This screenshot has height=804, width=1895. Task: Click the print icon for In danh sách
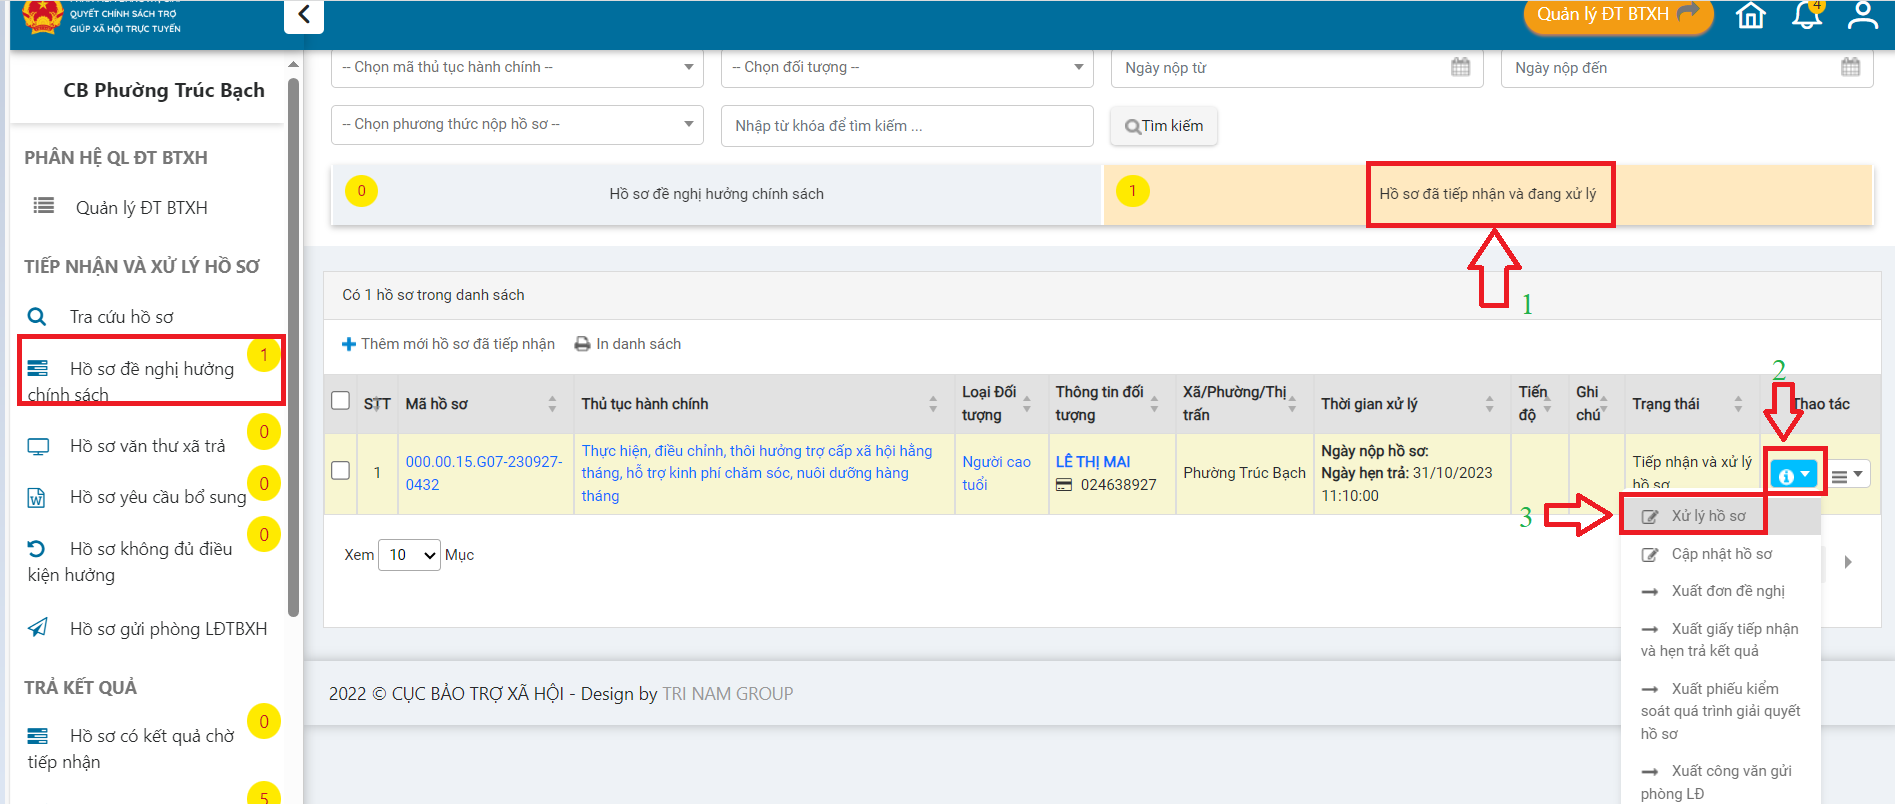point(582,344)
